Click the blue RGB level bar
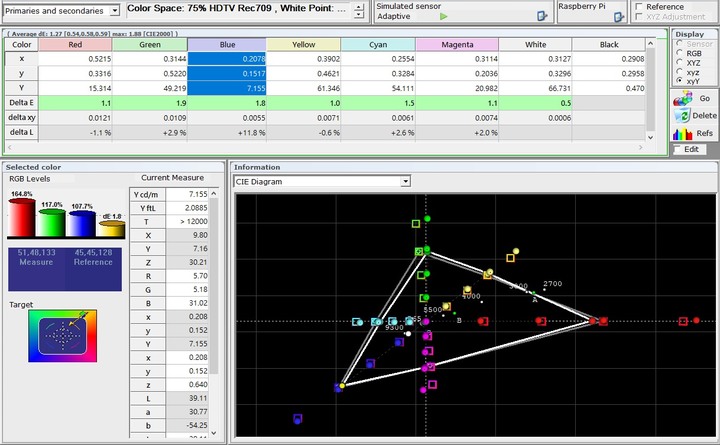Screen dimensions: 720x445 tap(82, 223)
